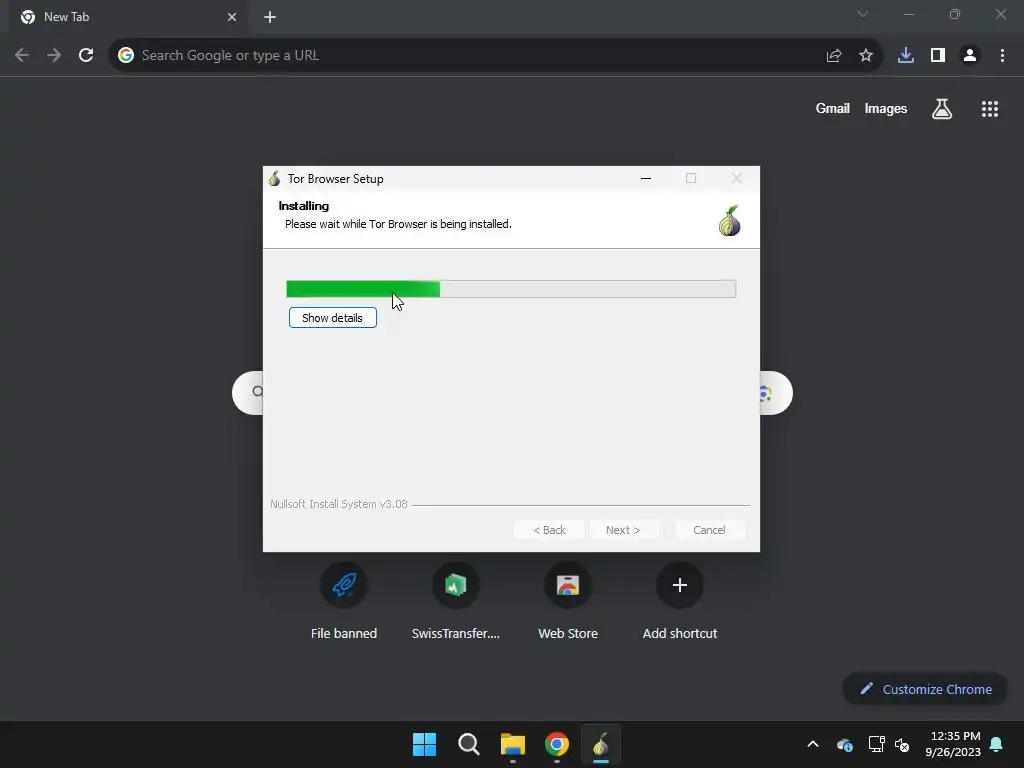
Task: Select Tor installer taskbar icon
Action: click(601, 744)
